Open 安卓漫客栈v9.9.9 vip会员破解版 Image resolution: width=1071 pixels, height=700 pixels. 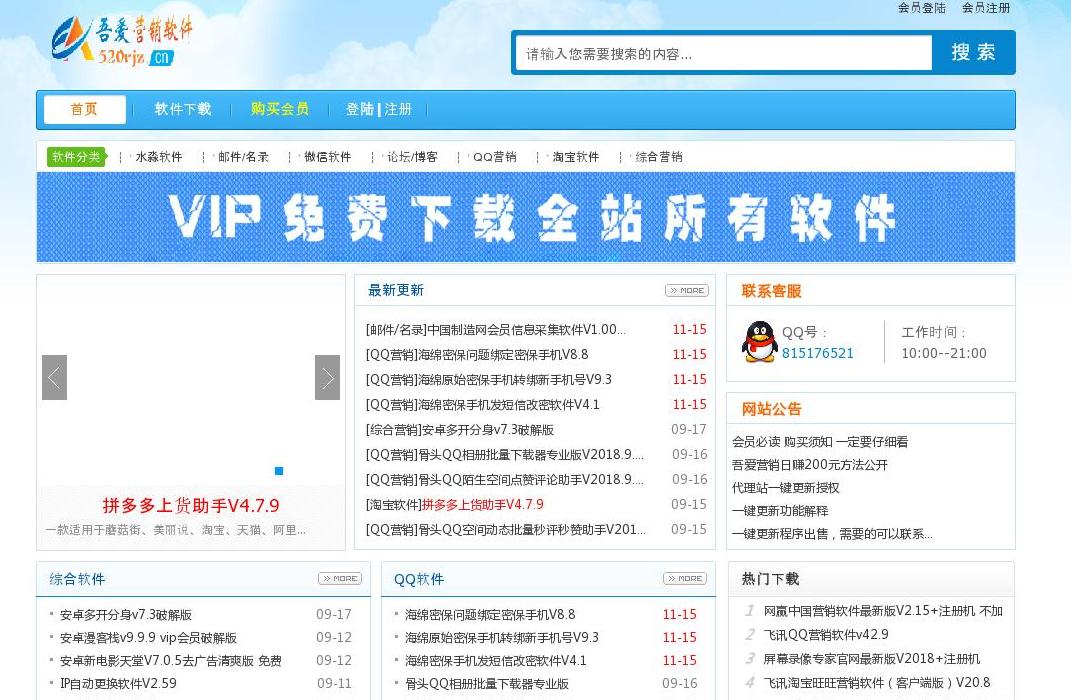(148, 638)
